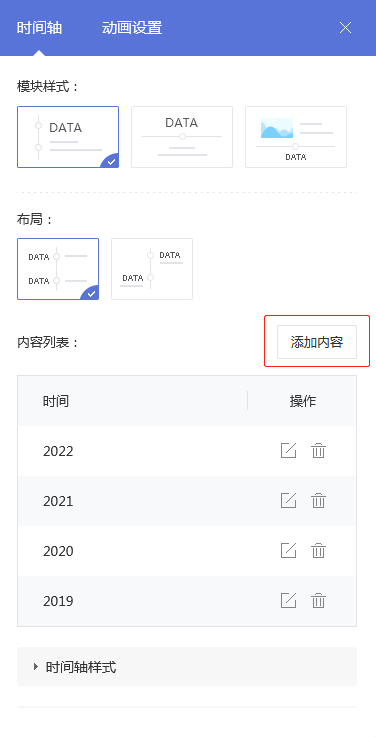The image size is (376, 737).
Task: Select the left-aligned DATA layout
Action: click(x=58, y=269)
